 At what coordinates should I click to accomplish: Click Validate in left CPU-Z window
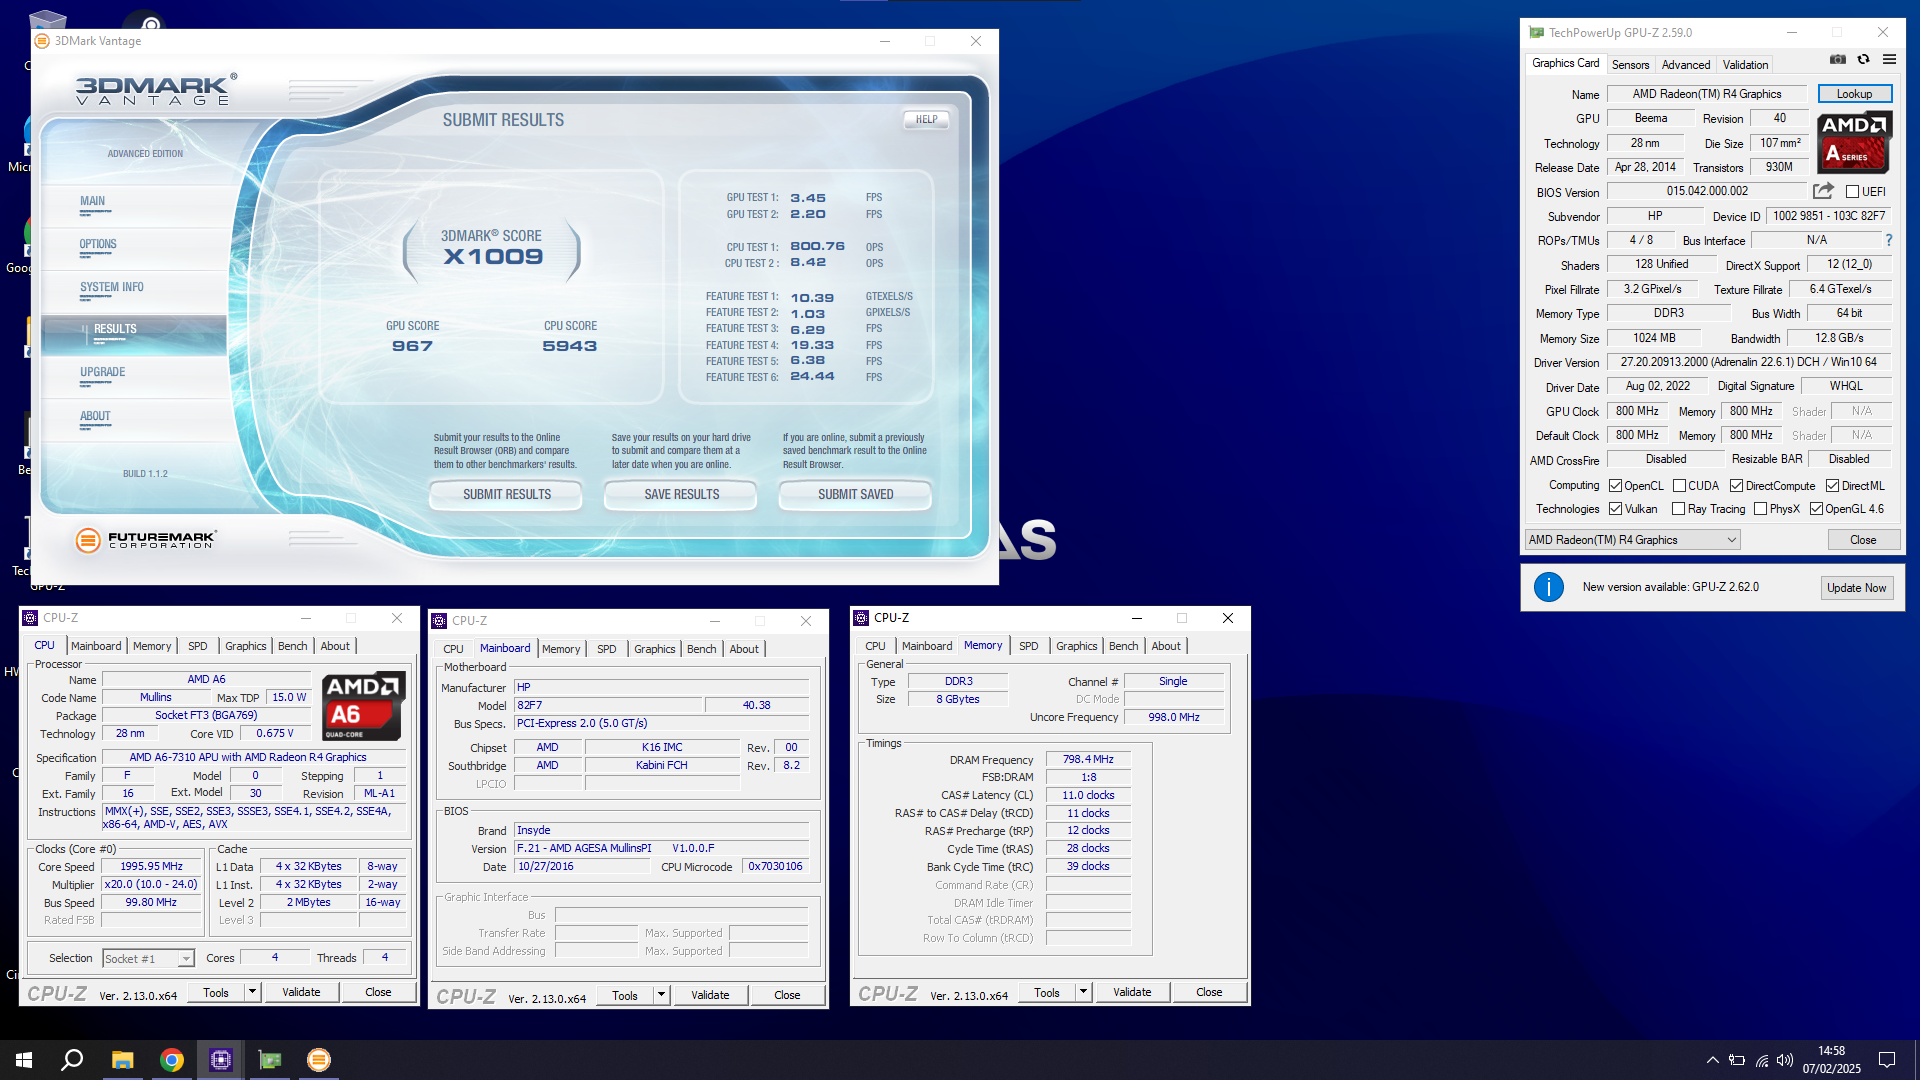pyautogui.click(x=300, y=992)
